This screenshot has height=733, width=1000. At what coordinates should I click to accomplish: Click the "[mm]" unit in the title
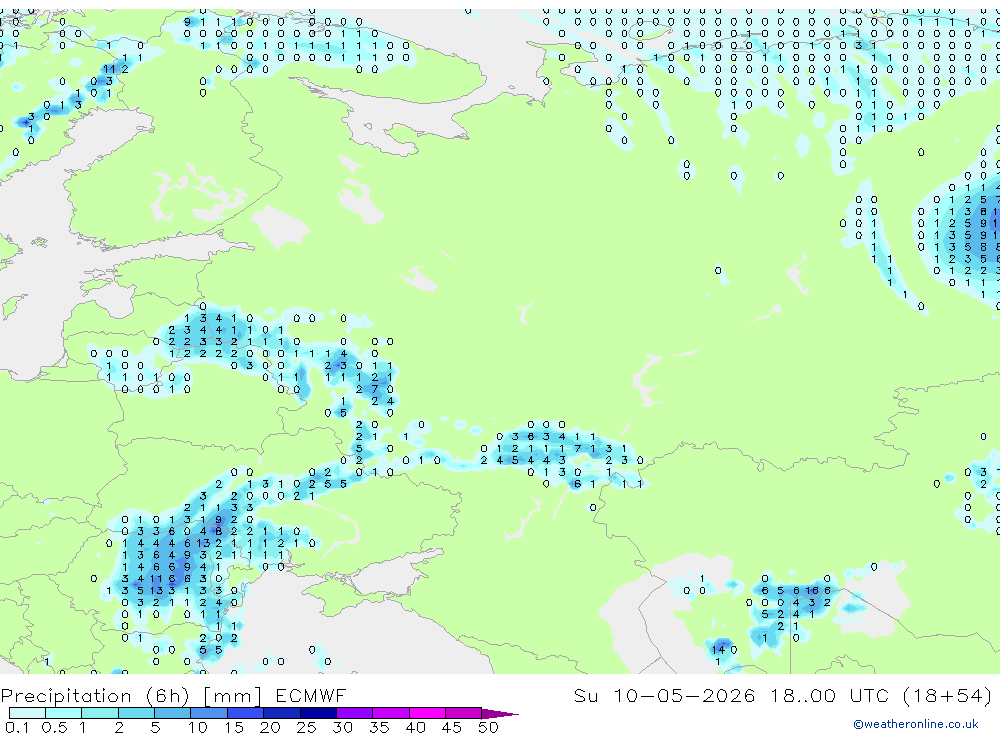point(232,696)
